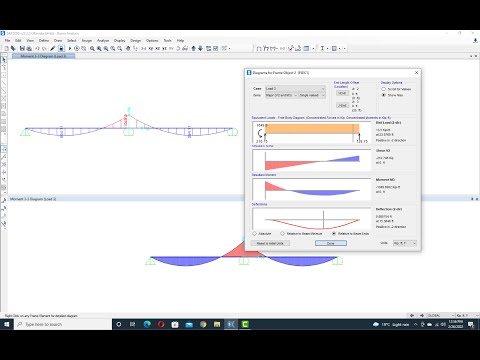
Task: Click the Run Analysis play icon
Action: click(70, 49)
